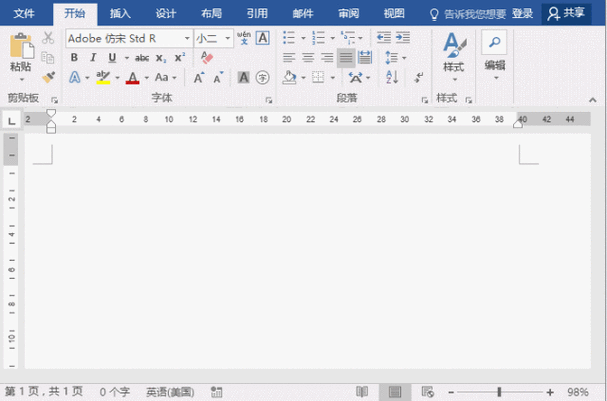
Task: Apply a bulleted list
Action: click(x=289, y=37)
